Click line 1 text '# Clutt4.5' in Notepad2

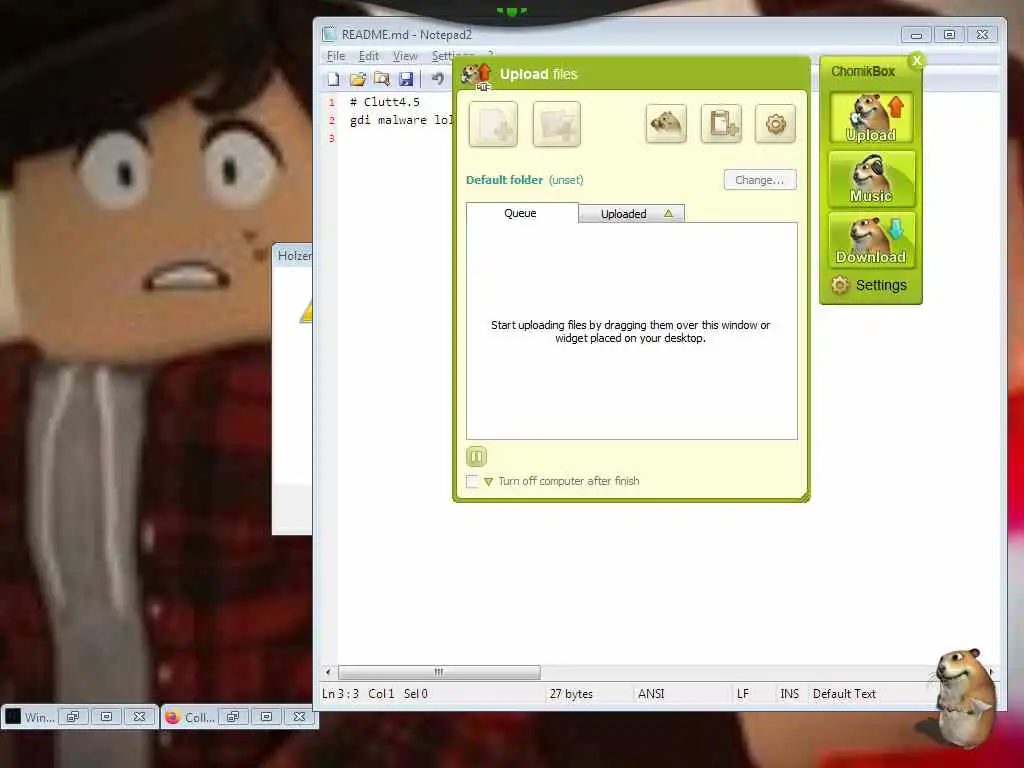pos(385,102)
